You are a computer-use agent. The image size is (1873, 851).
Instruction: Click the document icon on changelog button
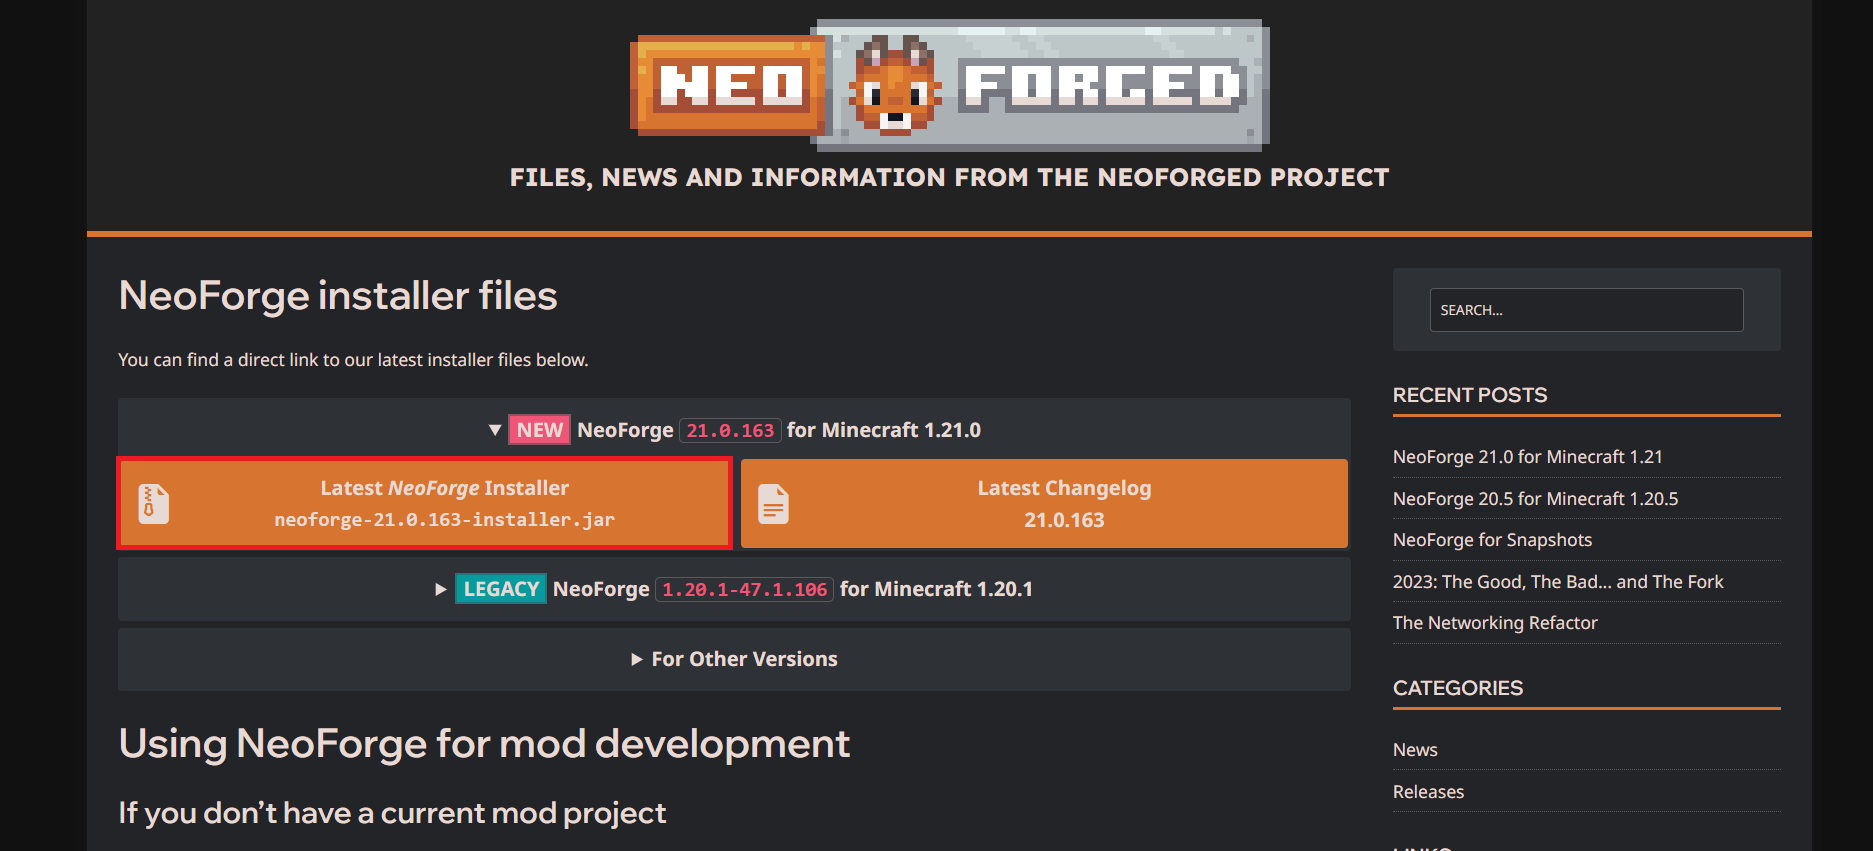point(773,504)
